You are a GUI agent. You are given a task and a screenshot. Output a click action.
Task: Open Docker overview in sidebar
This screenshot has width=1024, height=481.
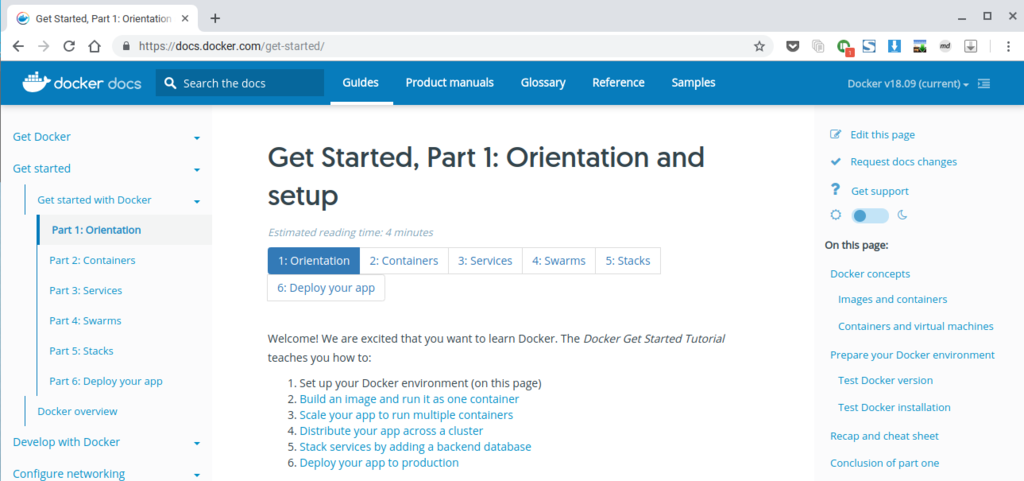coord(77,411)
